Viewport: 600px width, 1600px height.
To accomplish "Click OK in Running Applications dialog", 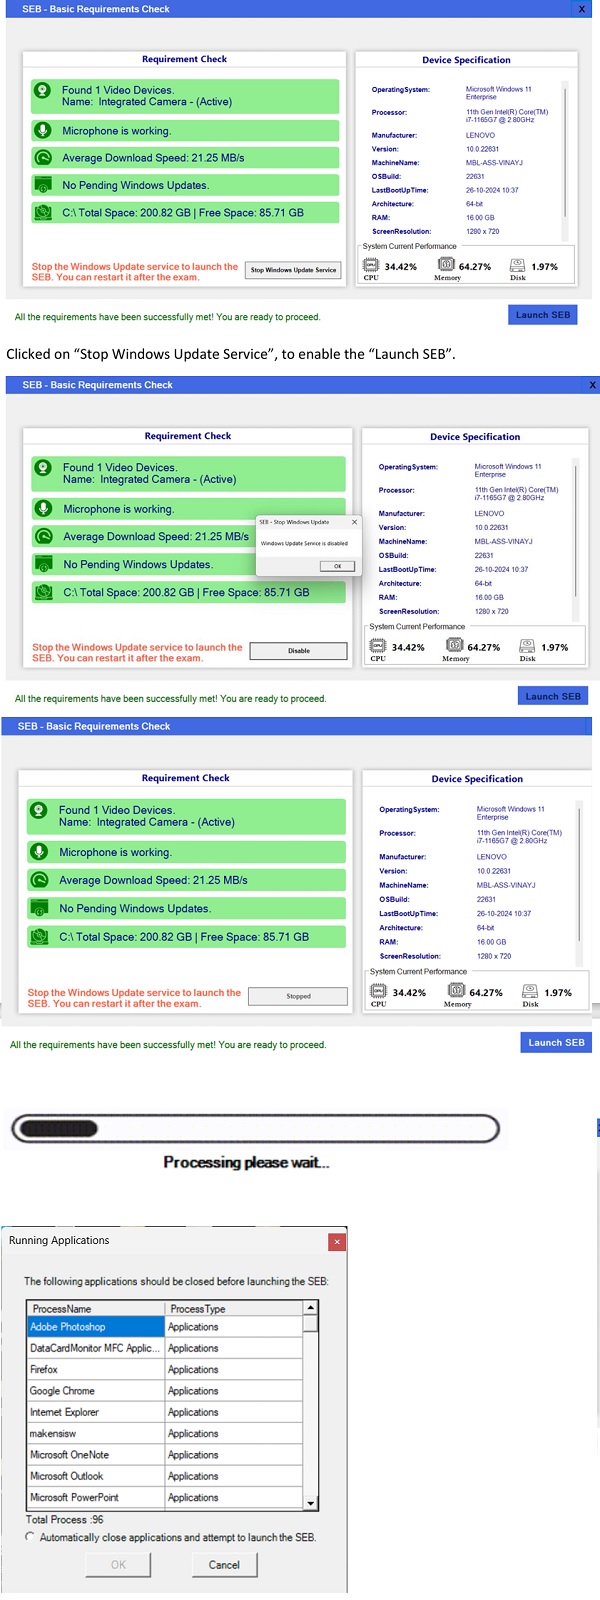I will pyautogui.click(x=118, y=1565).
